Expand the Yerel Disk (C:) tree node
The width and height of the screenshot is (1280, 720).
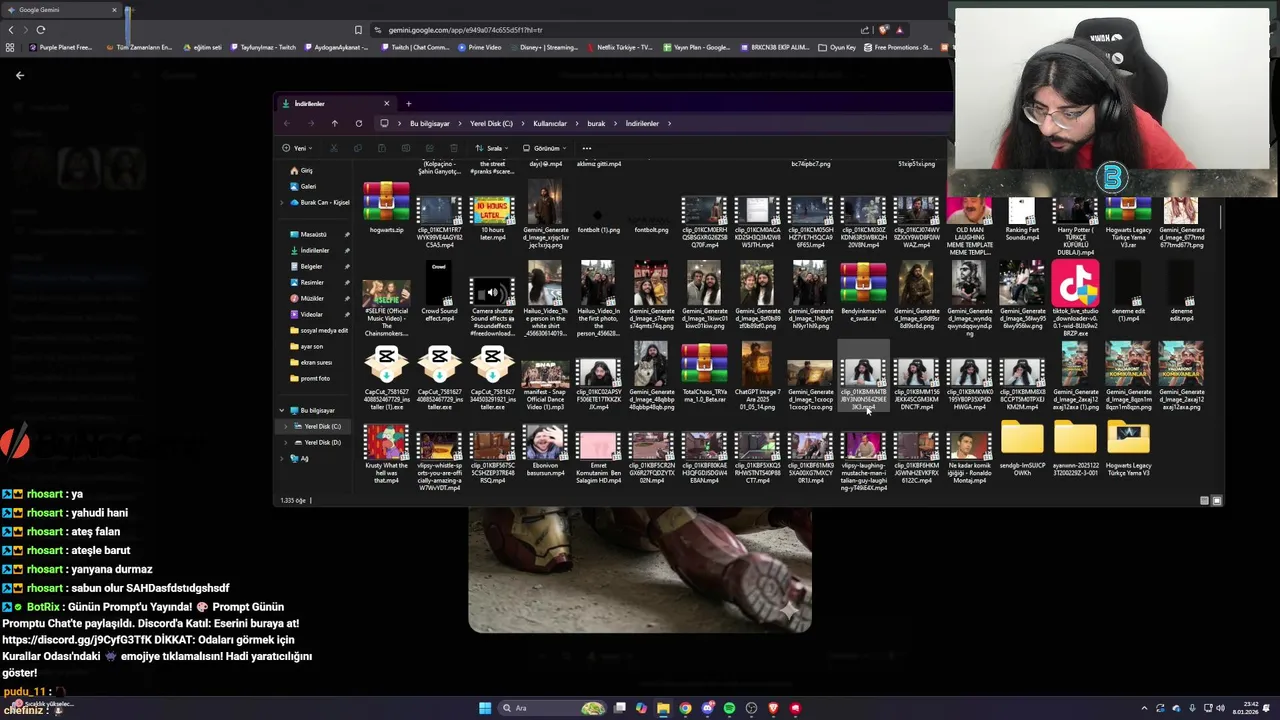(x=287, y=426)
